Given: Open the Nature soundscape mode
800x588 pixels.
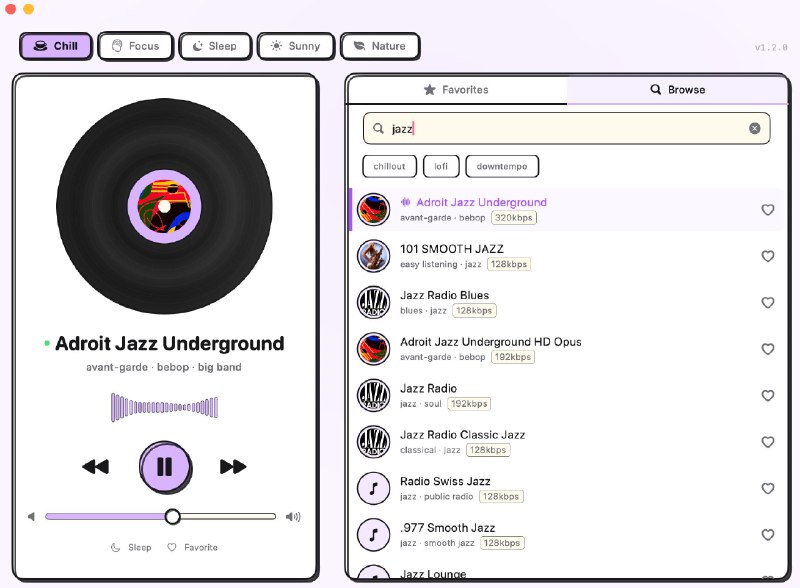Looking at the screenshot, I should 379,46.
